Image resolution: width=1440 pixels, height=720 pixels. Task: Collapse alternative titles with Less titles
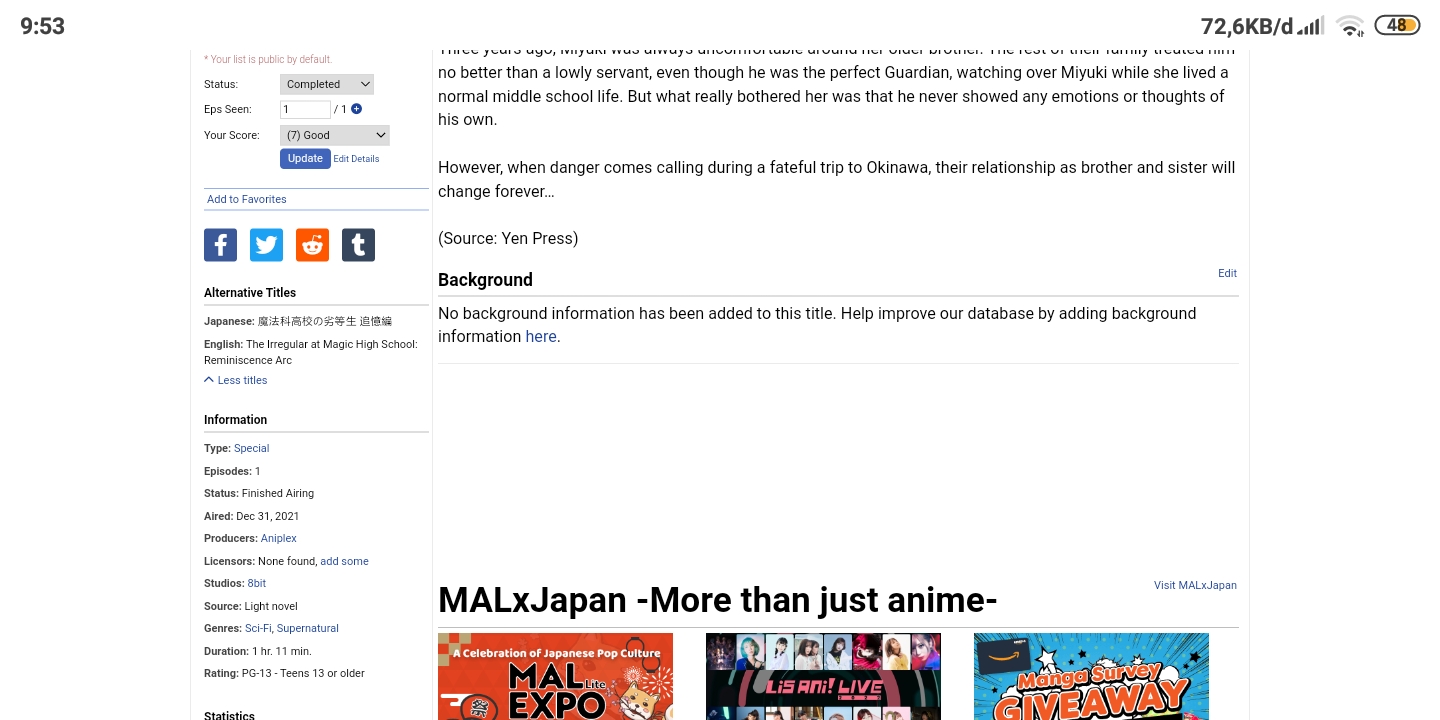(x=236, y=380)
